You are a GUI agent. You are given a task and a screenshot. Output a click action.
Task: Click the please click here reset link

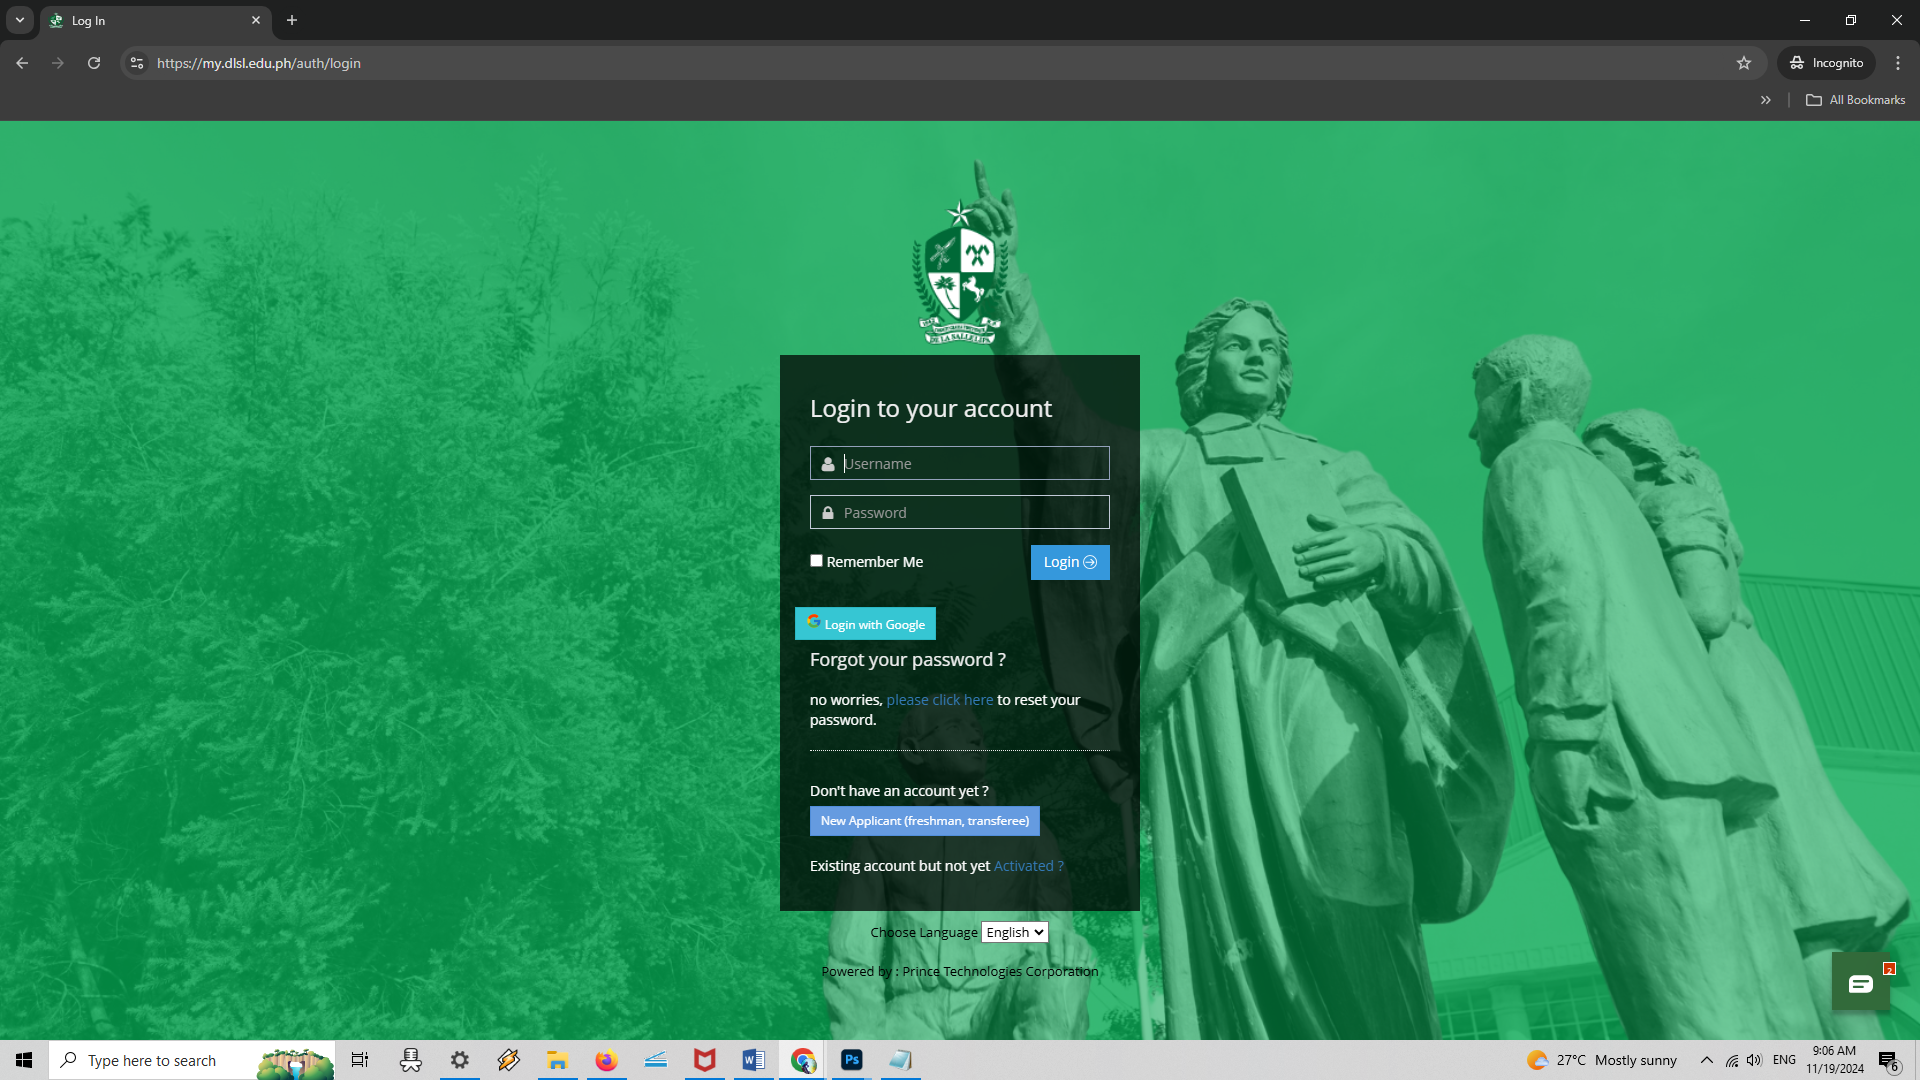coord(939,700)
